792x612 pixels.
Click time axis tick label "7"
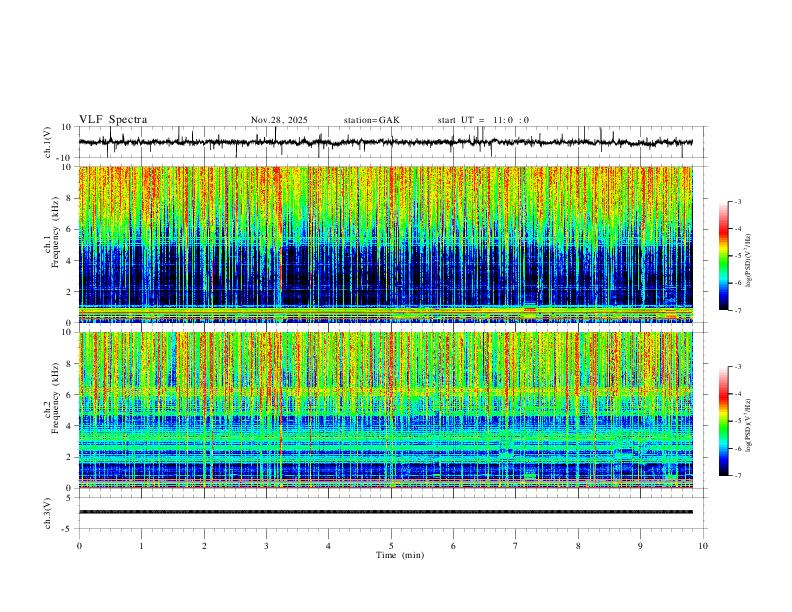point(516,546)
